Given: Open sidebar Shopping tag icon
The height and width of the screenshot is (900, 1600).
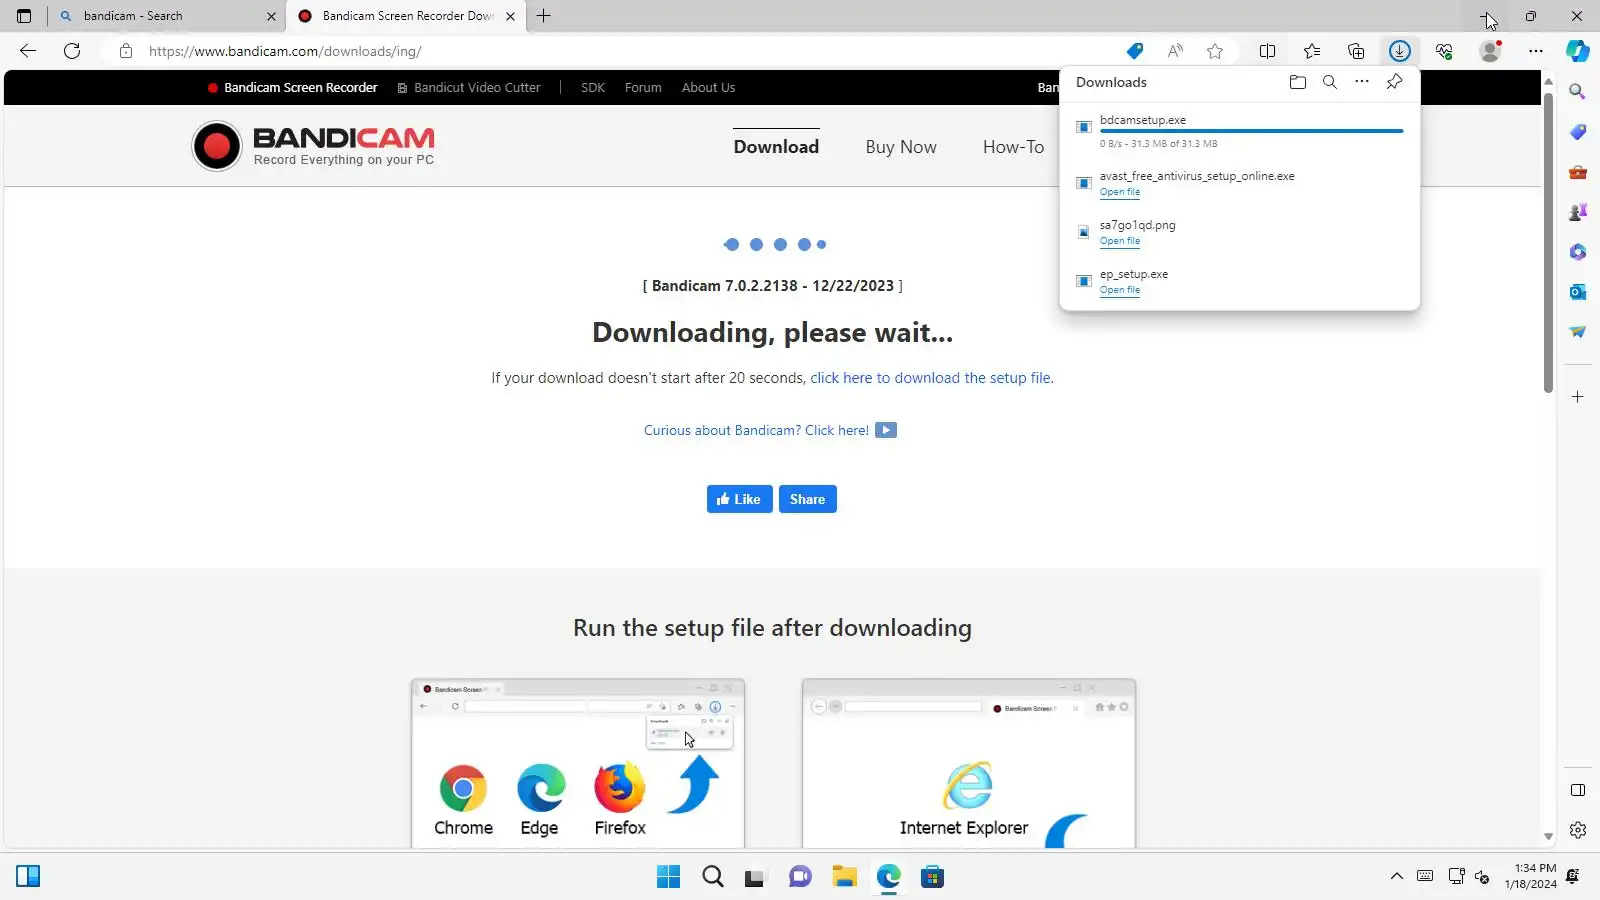Looking at the screenshot, I should 1578,132.
